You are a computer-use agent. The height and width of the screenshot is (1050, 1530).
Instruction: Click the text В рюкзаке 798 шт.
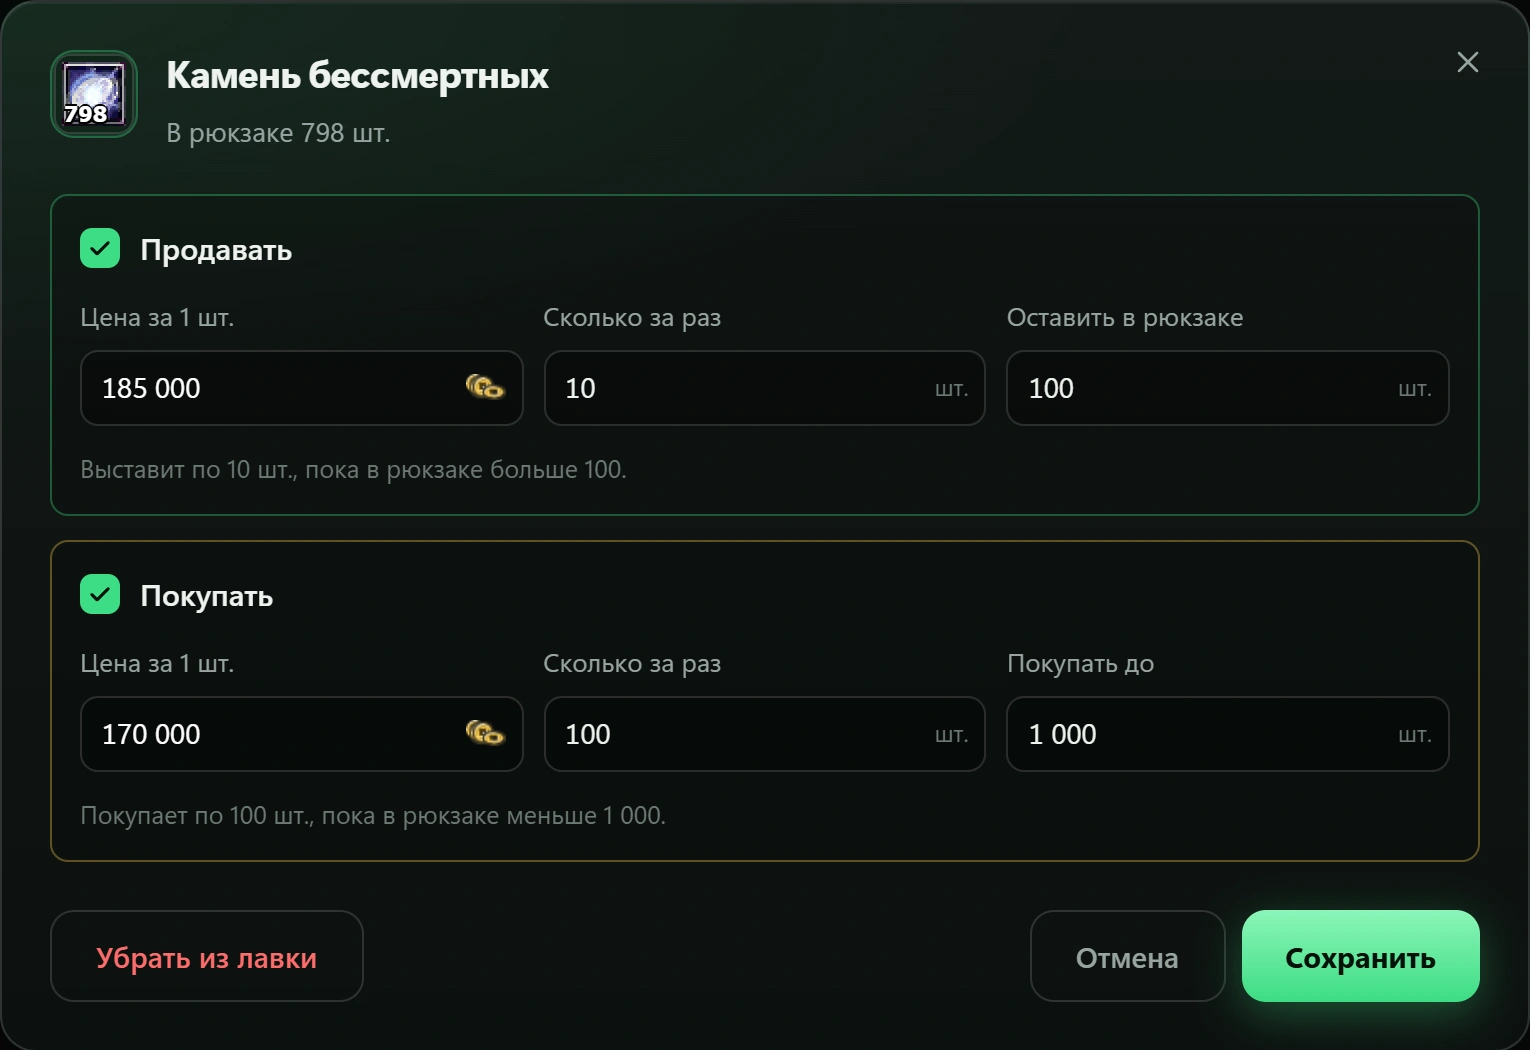[x=278, y=133]
